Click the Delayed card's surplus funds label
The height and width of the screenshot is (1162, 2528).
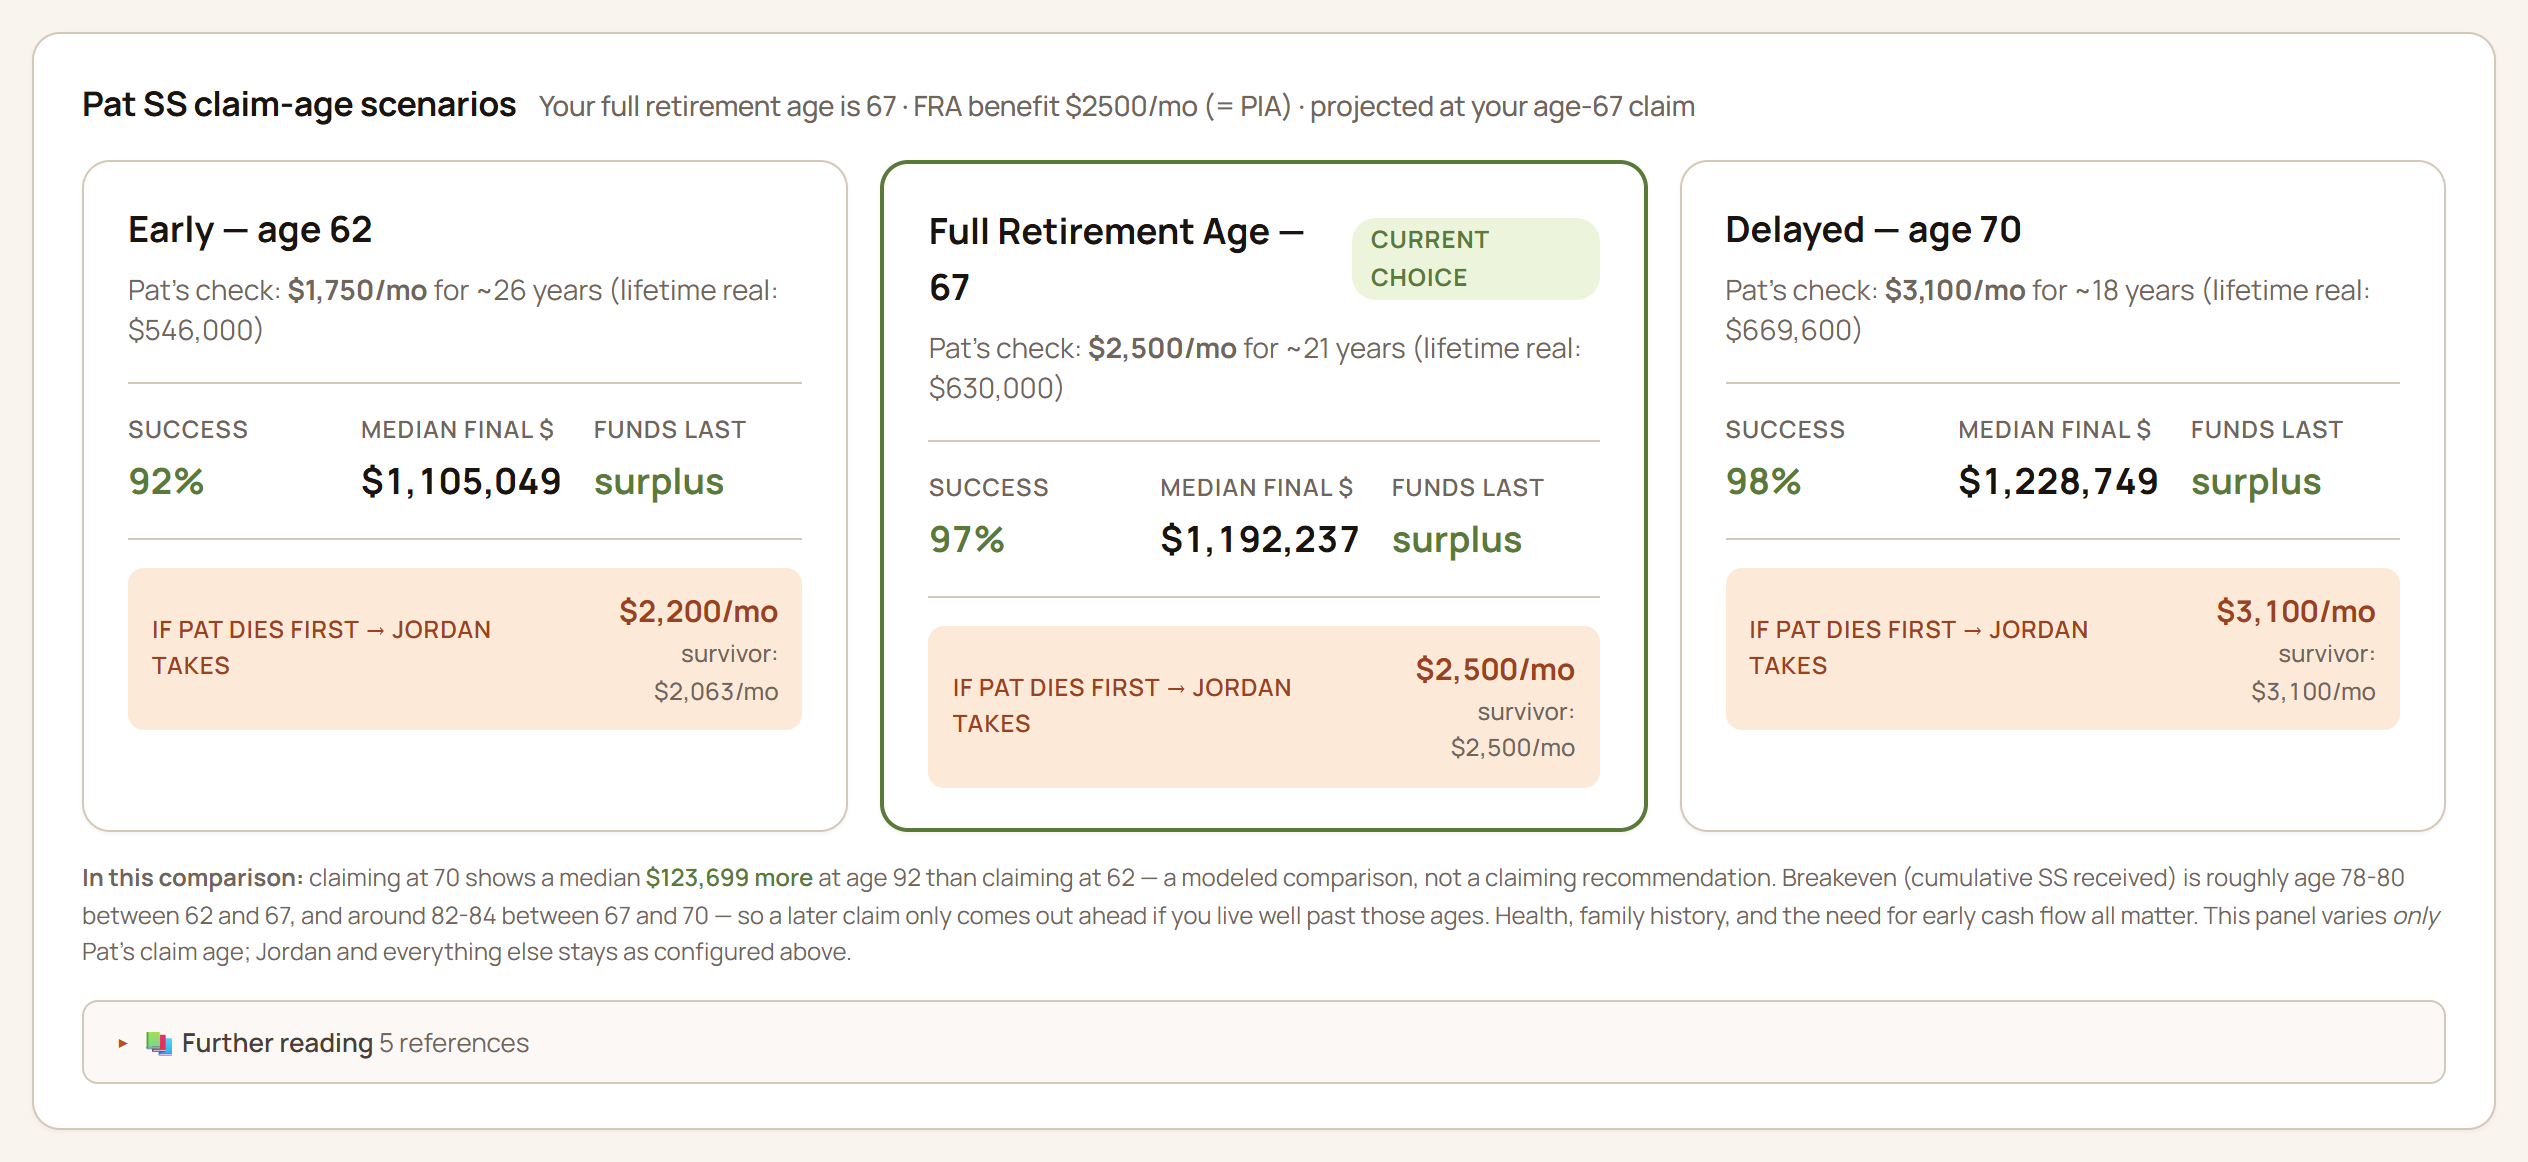point(2256,482)
